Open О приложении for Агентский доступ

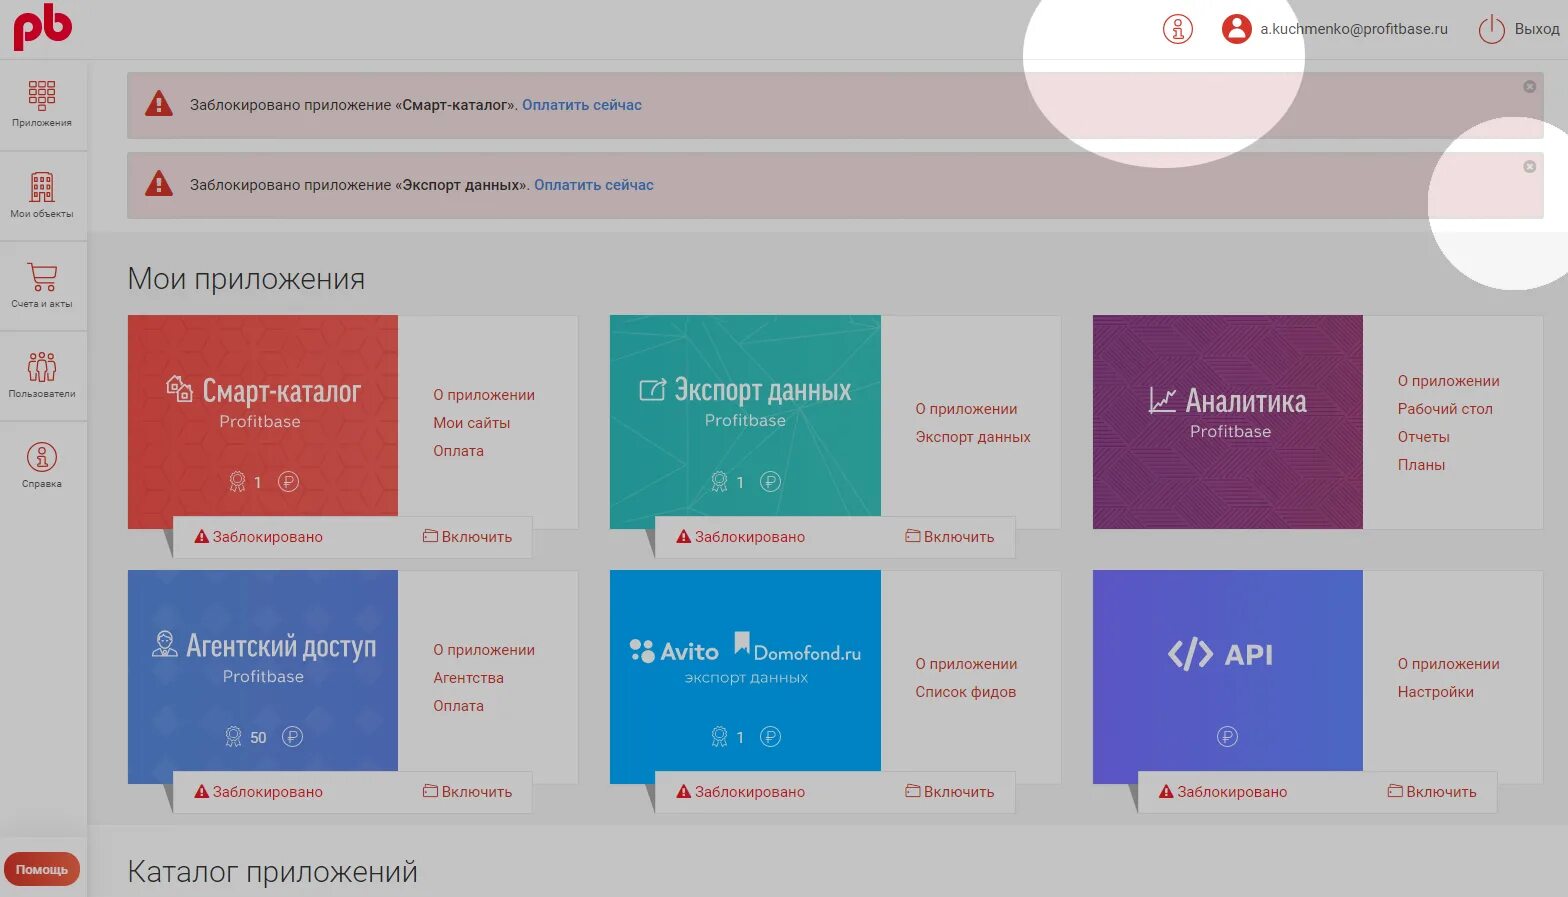(x=484, y=650)
